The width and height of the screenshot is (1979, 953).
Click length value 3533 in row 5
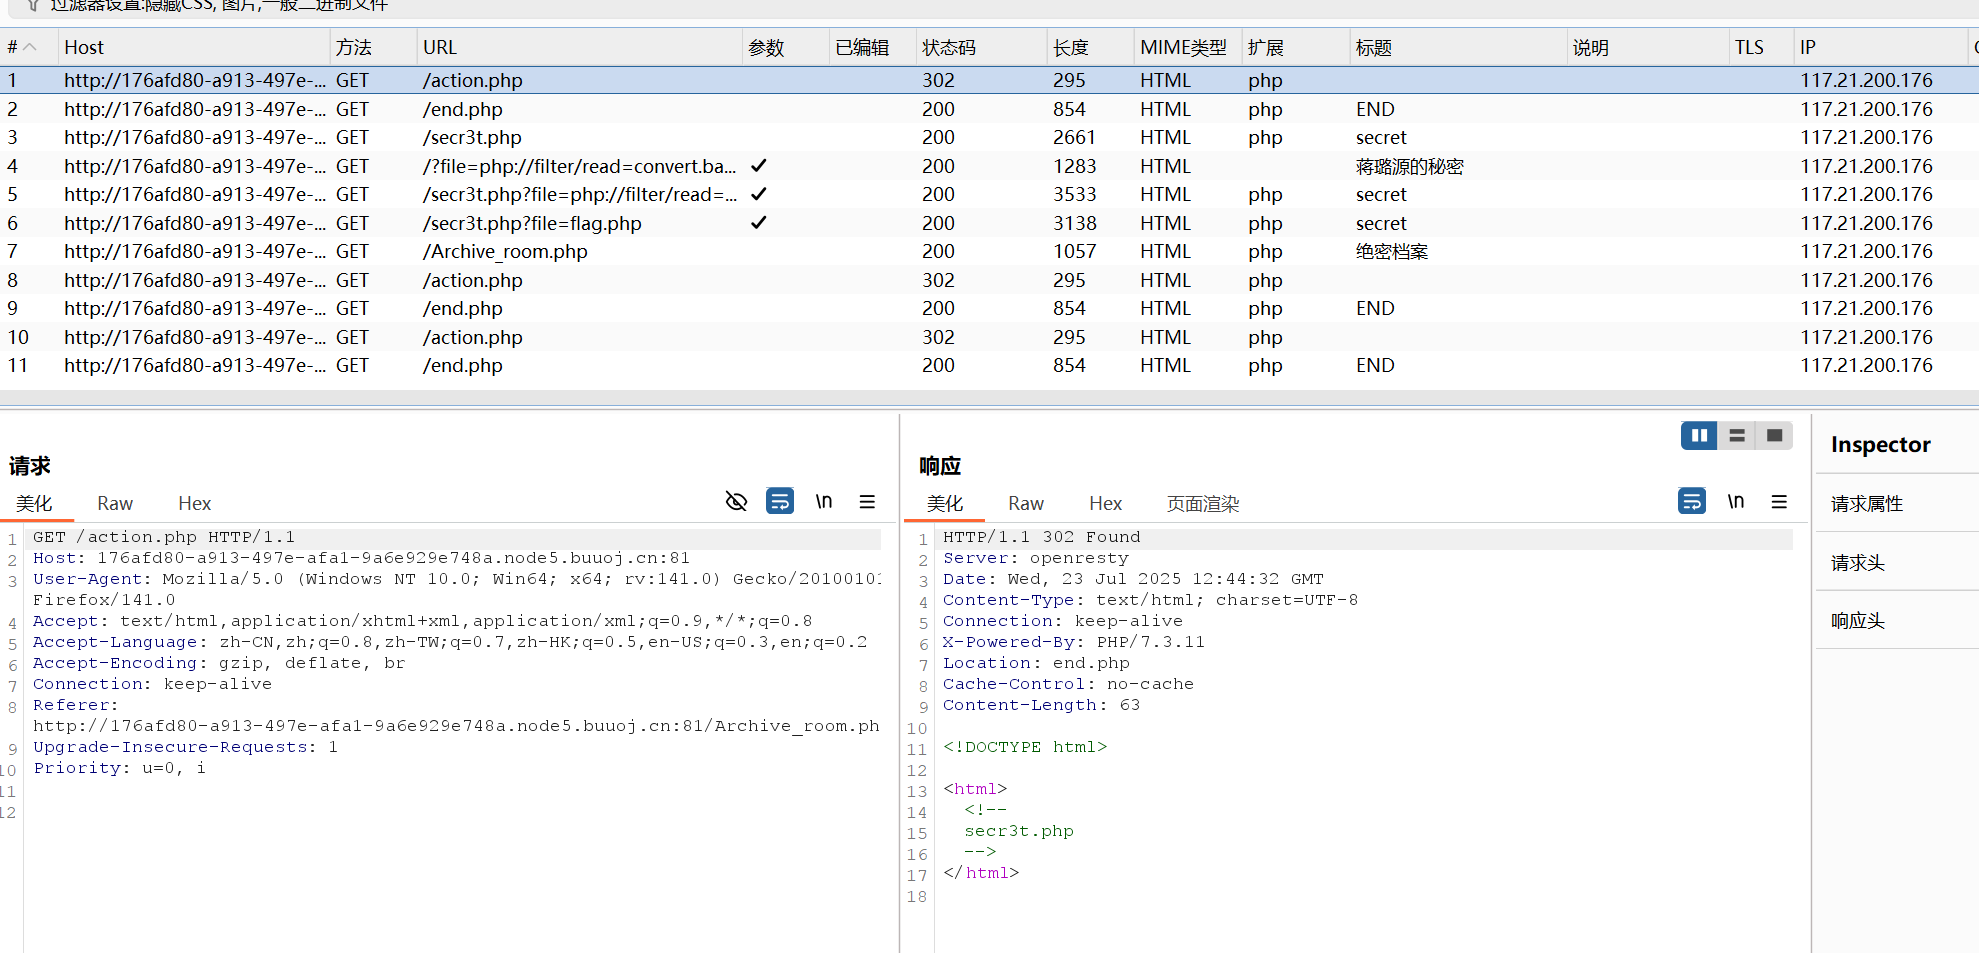pos(1074,194)
